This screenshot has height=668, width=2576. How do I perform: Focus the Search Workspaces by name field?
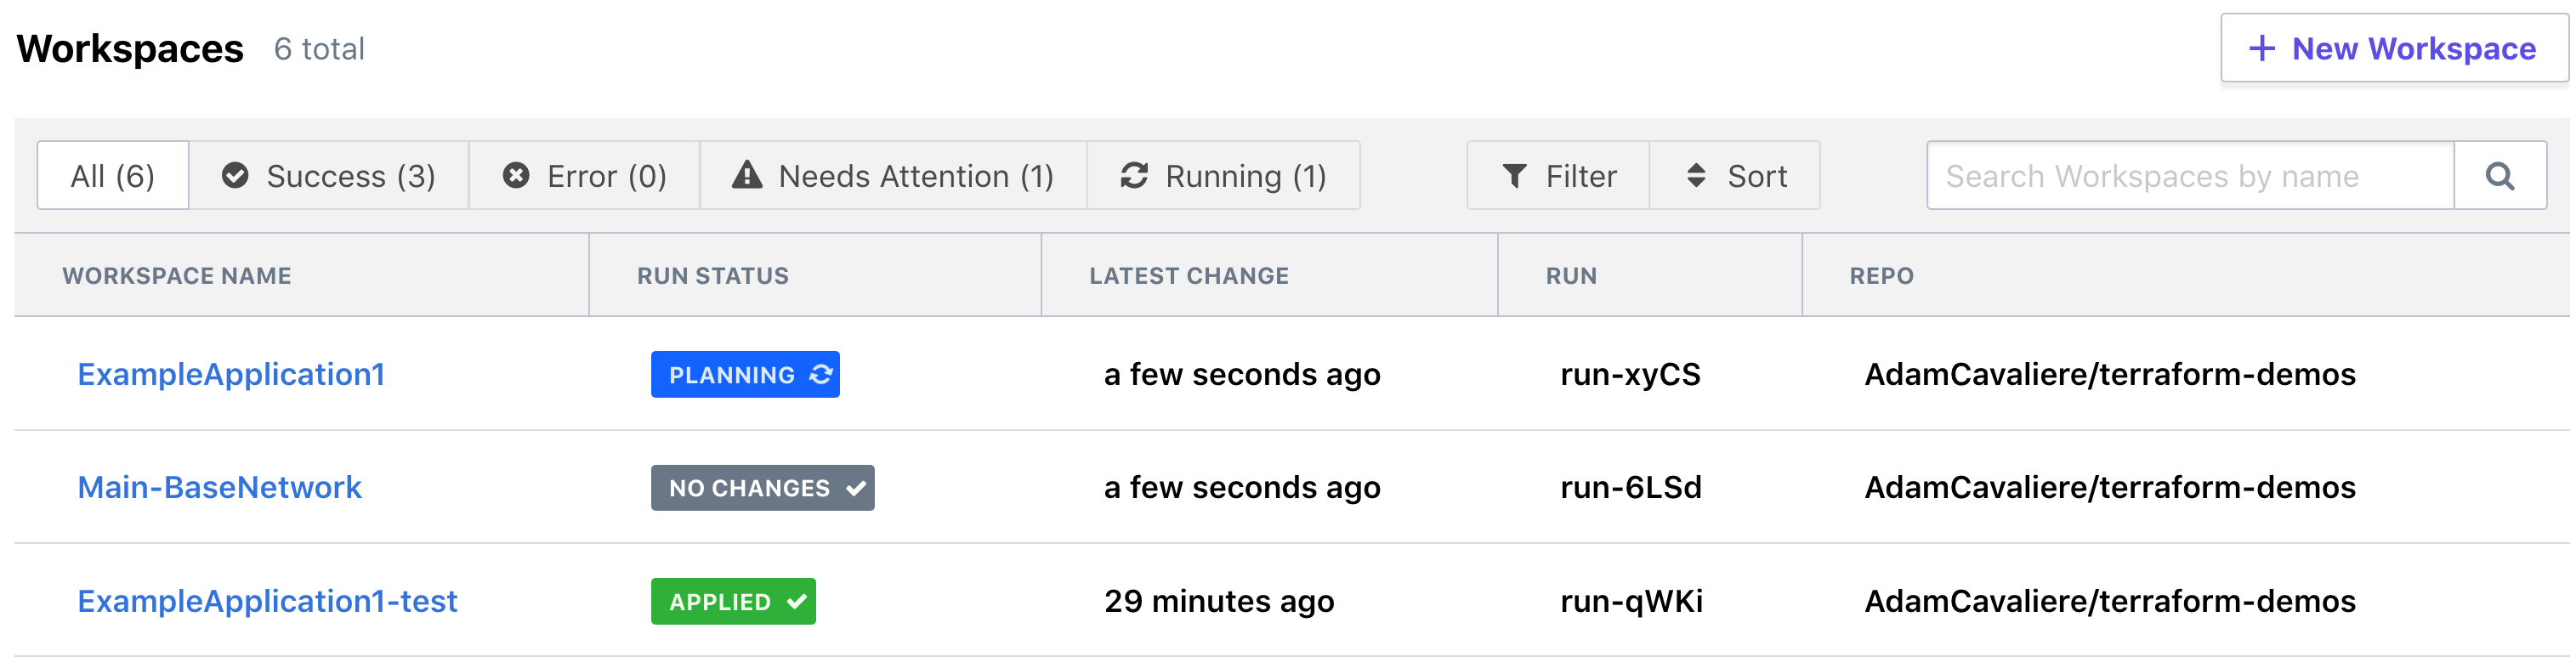click(x=2190, y=176)
